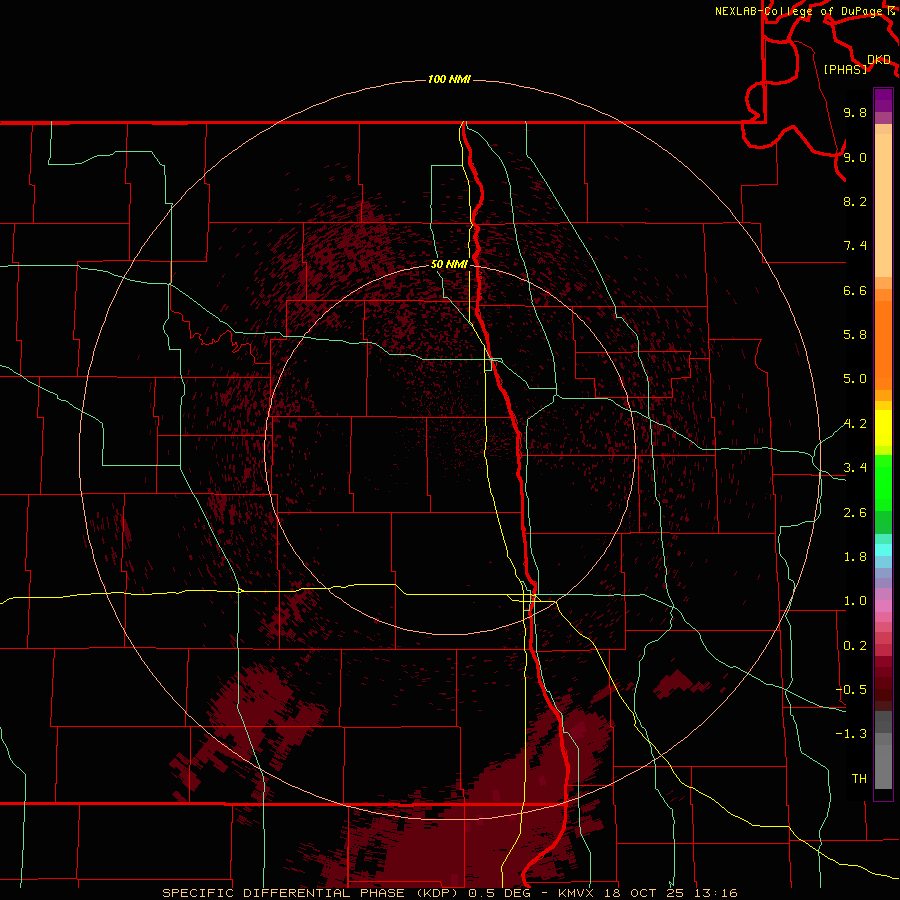Click the 50 NMI range ring label
The height and width of the screenshot is (900, 900).
pos(449,264)
